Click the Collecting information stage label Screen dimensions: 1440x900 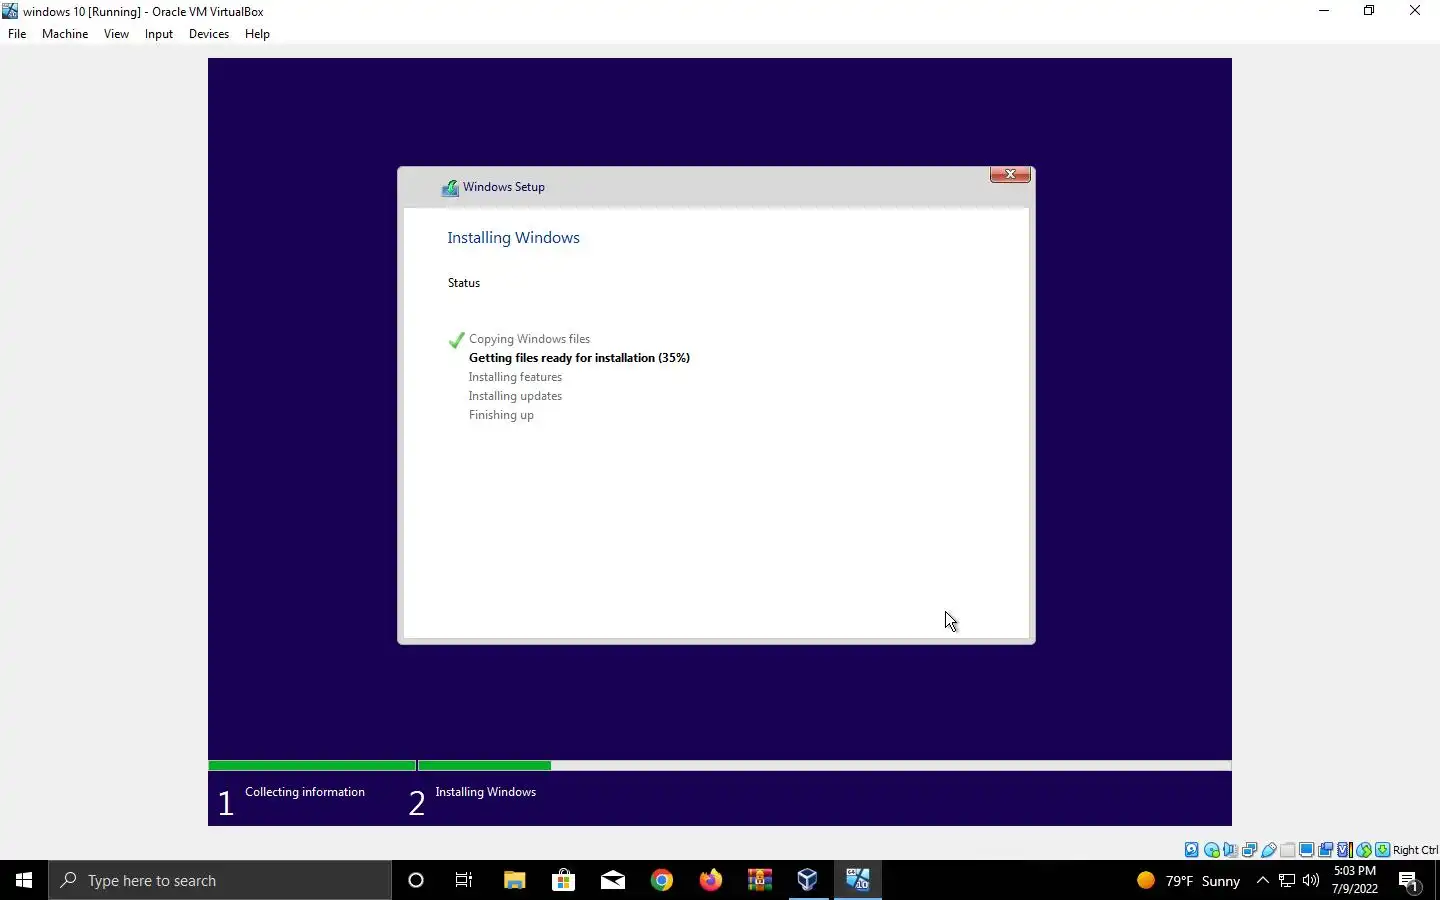[304, 792]
